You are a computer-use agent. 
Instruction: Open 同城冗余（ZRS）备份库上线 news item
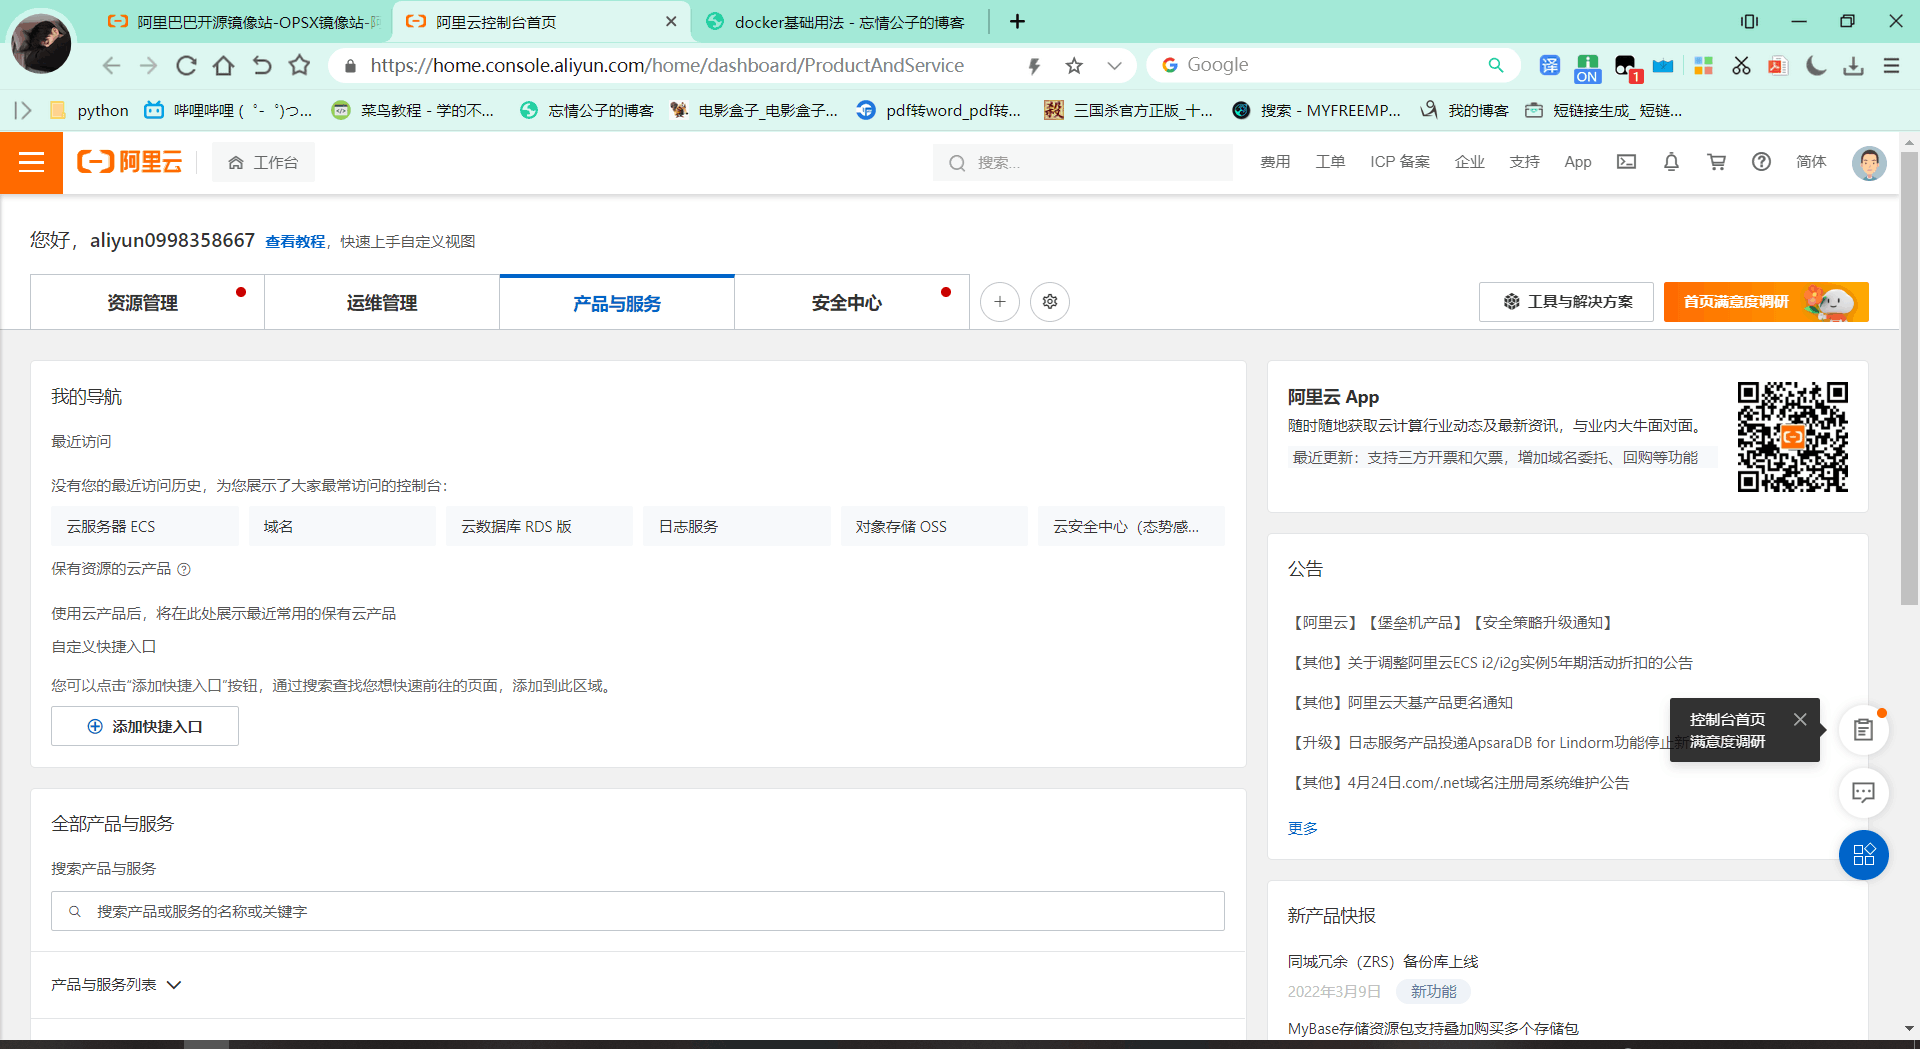click(1383, 962)
